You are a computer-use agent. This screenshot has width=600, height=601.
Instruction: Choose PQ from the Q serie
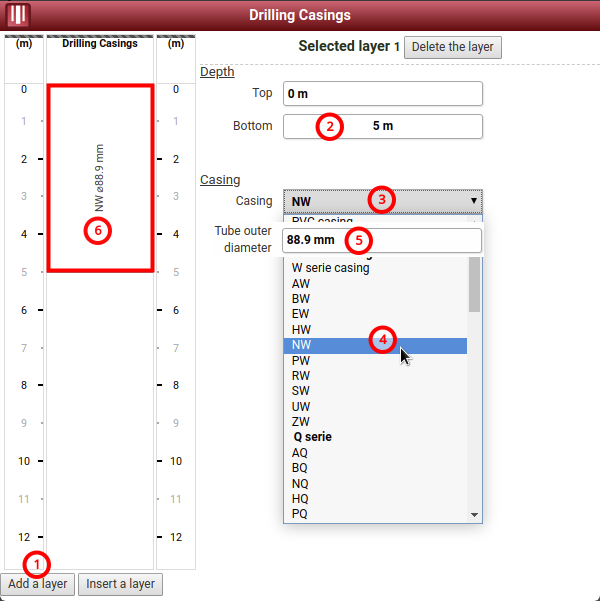[301, 514]
